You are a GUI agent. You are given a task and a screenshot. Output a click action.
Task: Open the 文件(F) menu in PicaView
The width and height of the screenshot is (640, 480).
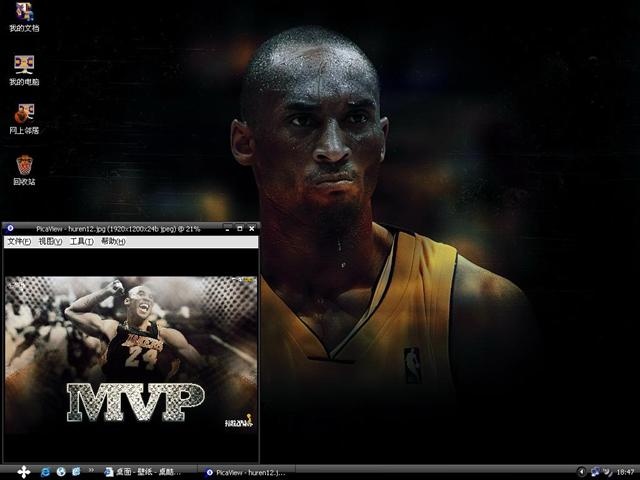(x=19, y=241)
